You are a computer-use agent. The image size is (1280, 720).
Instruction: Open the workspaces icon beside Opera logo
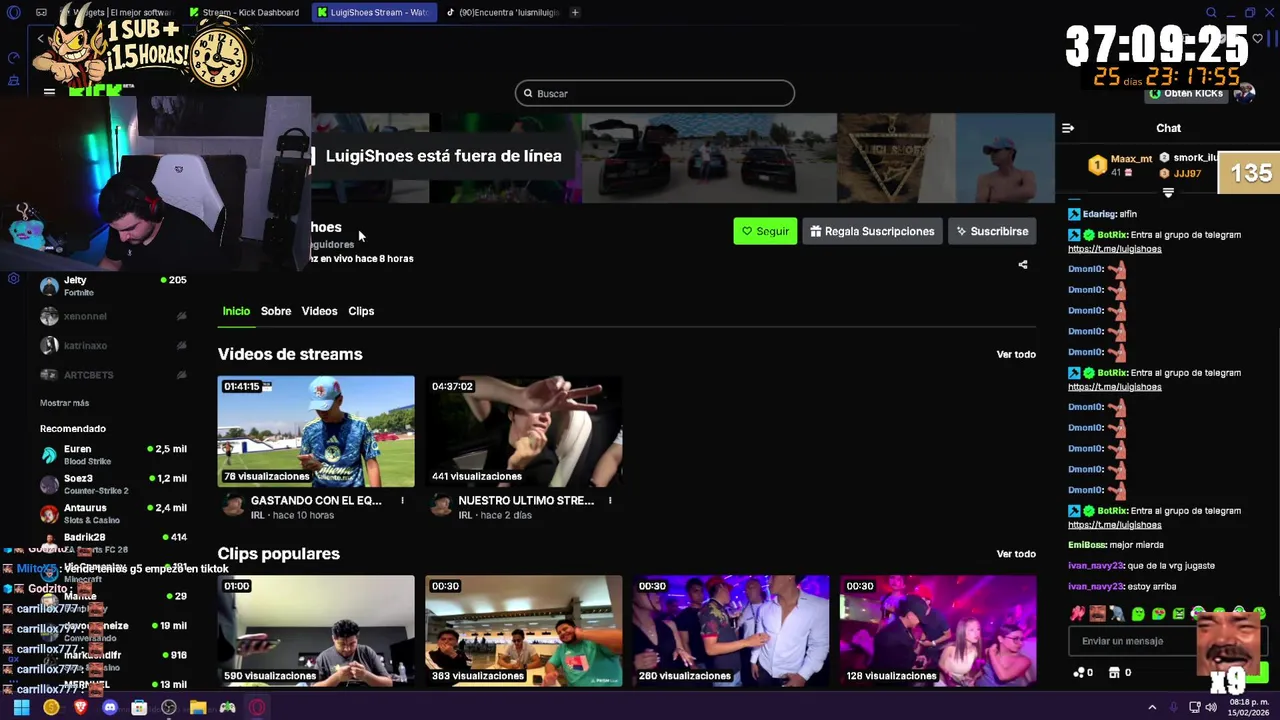click(x=41, y=12)
